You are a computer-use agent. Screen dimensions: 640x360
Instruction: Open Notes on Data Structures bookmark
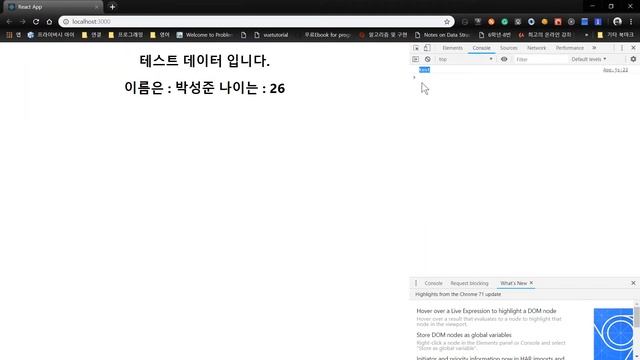[442, 35]
